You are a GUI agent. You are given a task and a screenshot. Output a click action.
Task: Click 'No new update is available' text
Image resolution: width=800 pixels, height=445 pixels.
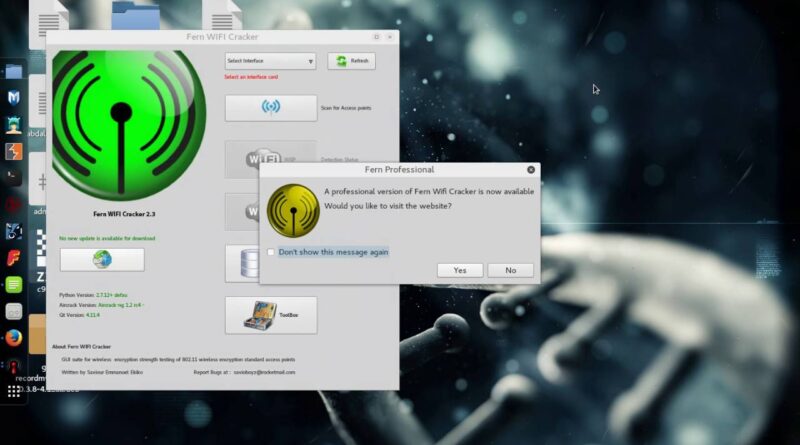point(107,238)
